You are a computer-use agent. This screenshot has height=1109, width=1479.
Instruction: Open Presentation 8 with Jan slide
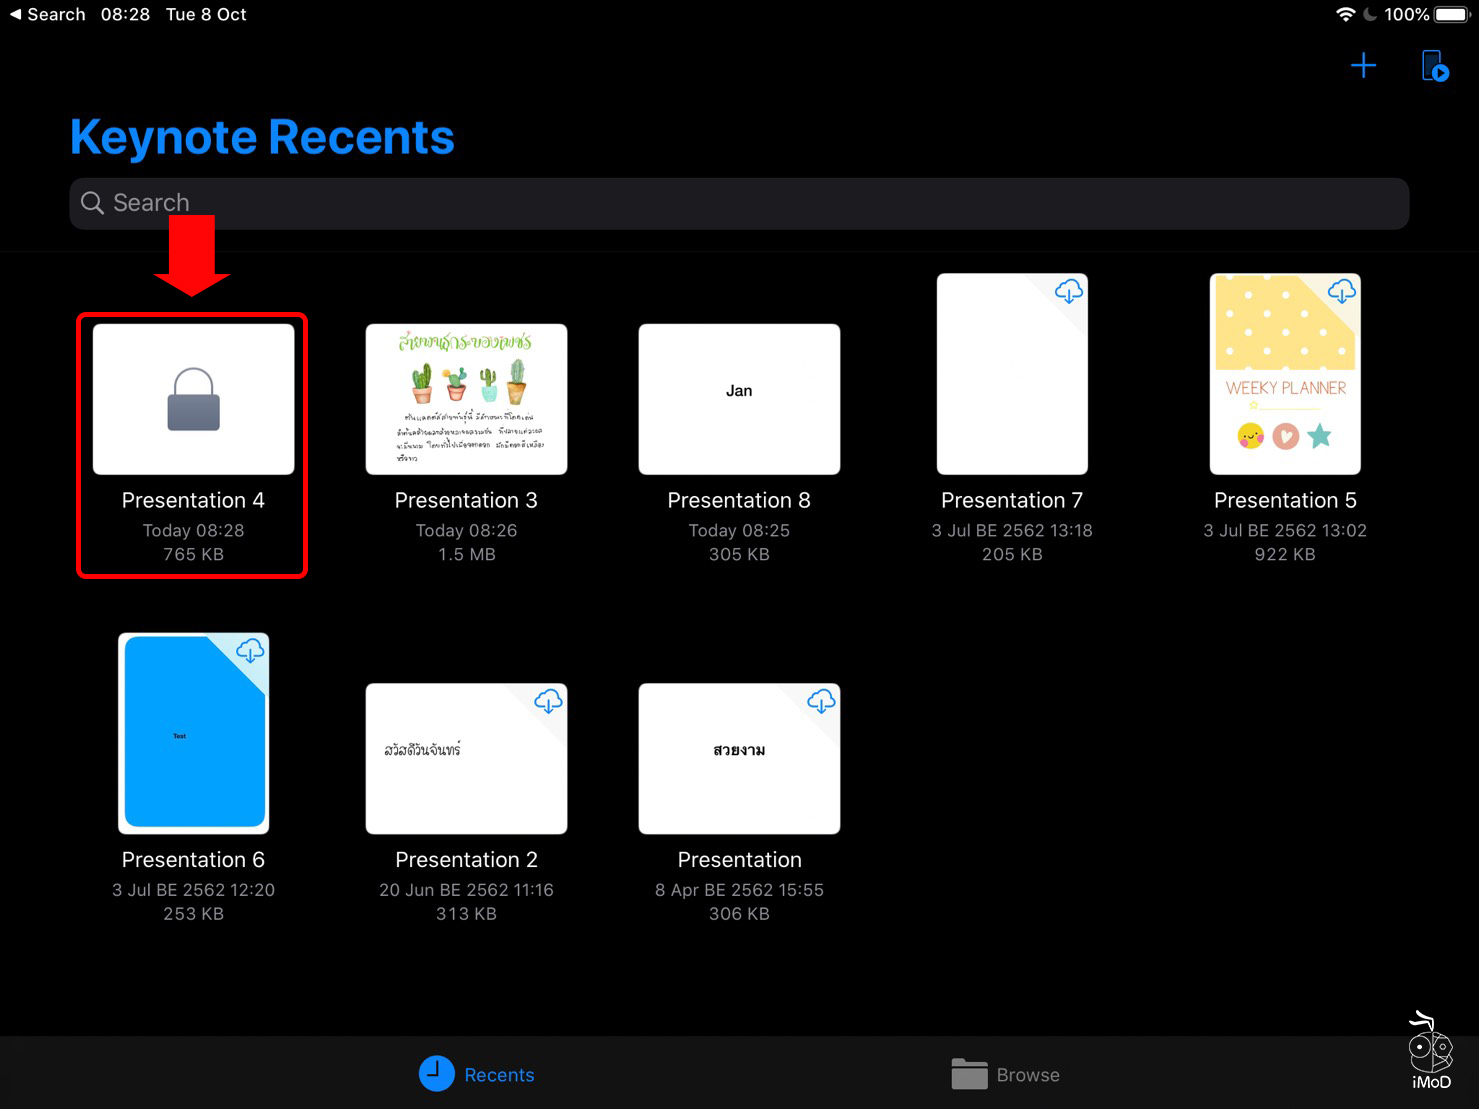(x=739, y=399)
